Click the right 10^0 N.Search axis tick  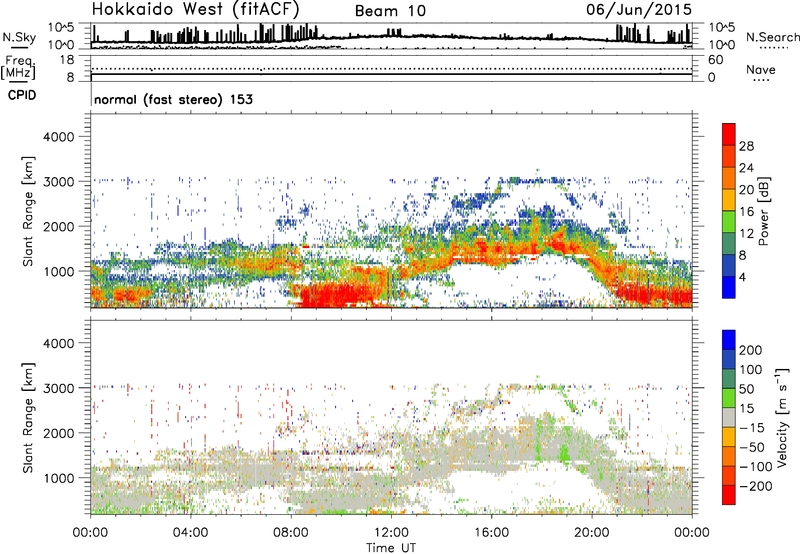point(722,45)
